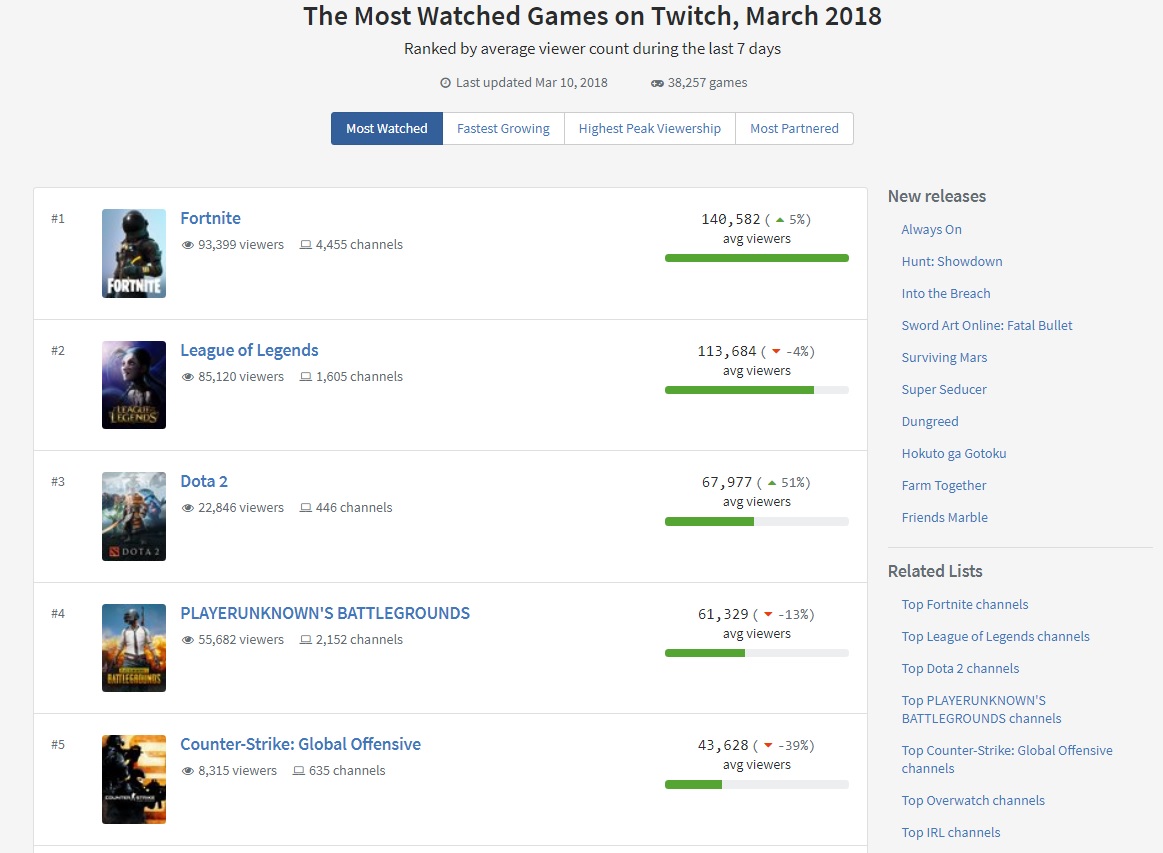Screen dimensions: 1163x853
Task: Click the gamepad icon beside 38,257 games
Action: click(x=657, y=83)
